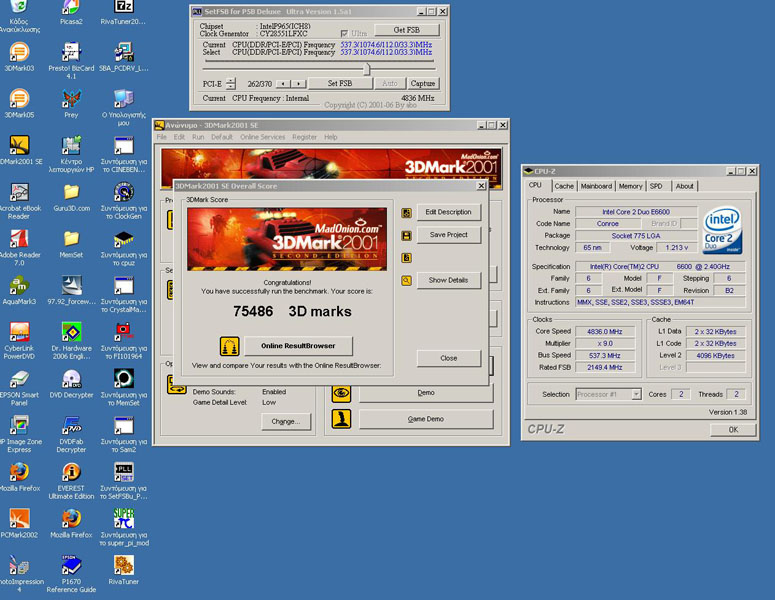Open the Guru3D.com folder
The image size is (775, 600).
point(71,192)
